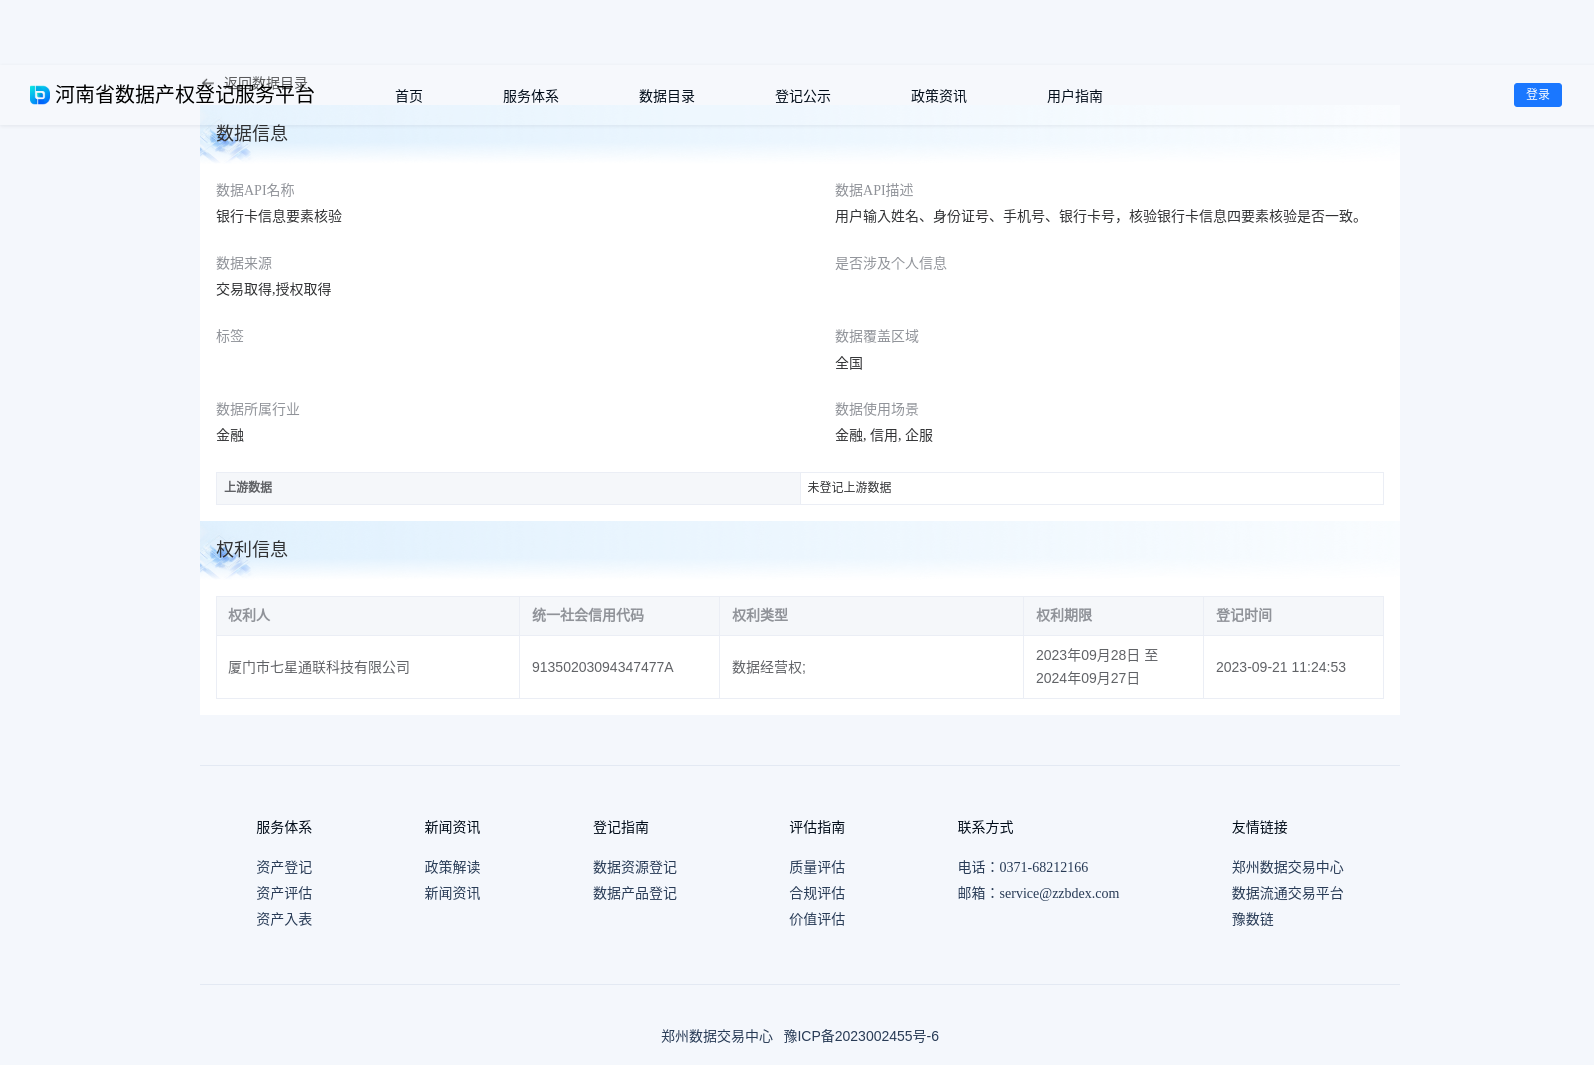Viewport: 1594px width, 1065px height.
Task: Open footer link 资产评估
Action: pyautogui.click(x=284, y=893)
